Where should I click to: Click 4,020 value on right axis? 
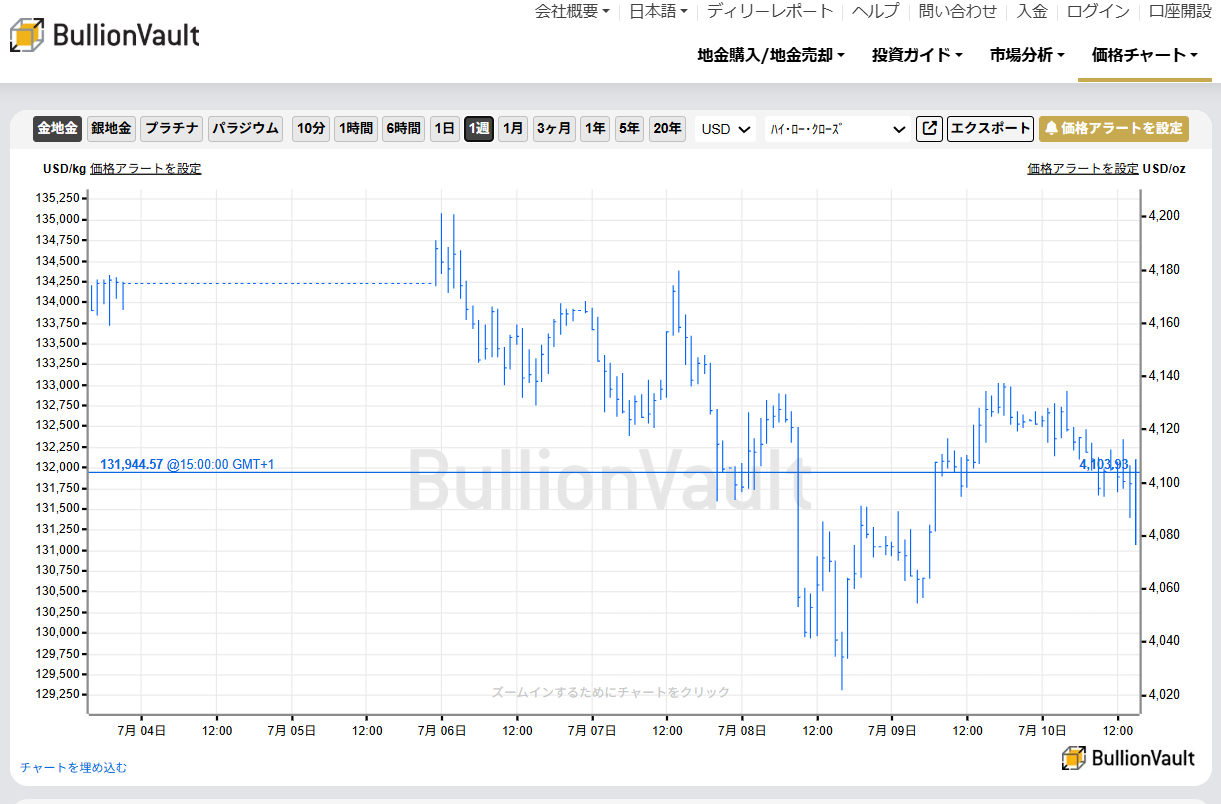pos(1165,694)
